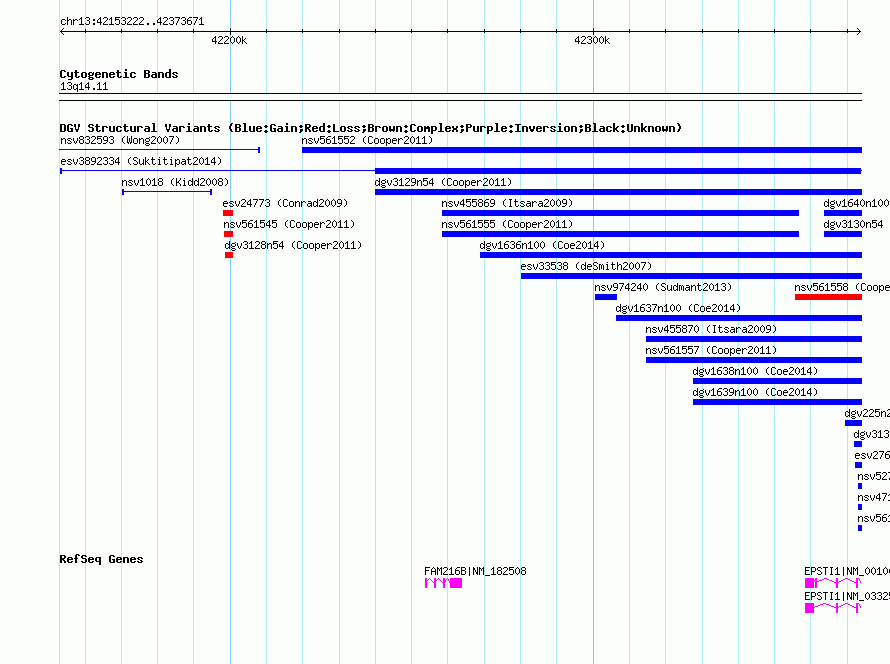Click the nsv561557 blue gain bar
This screenshot has height=664, width=890.
(754, 360)
